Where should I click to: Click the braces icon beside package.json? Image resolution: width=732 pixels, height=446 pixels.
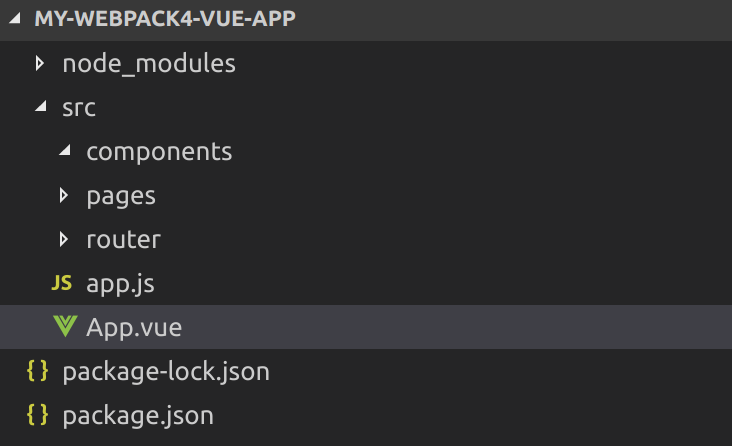37,415
